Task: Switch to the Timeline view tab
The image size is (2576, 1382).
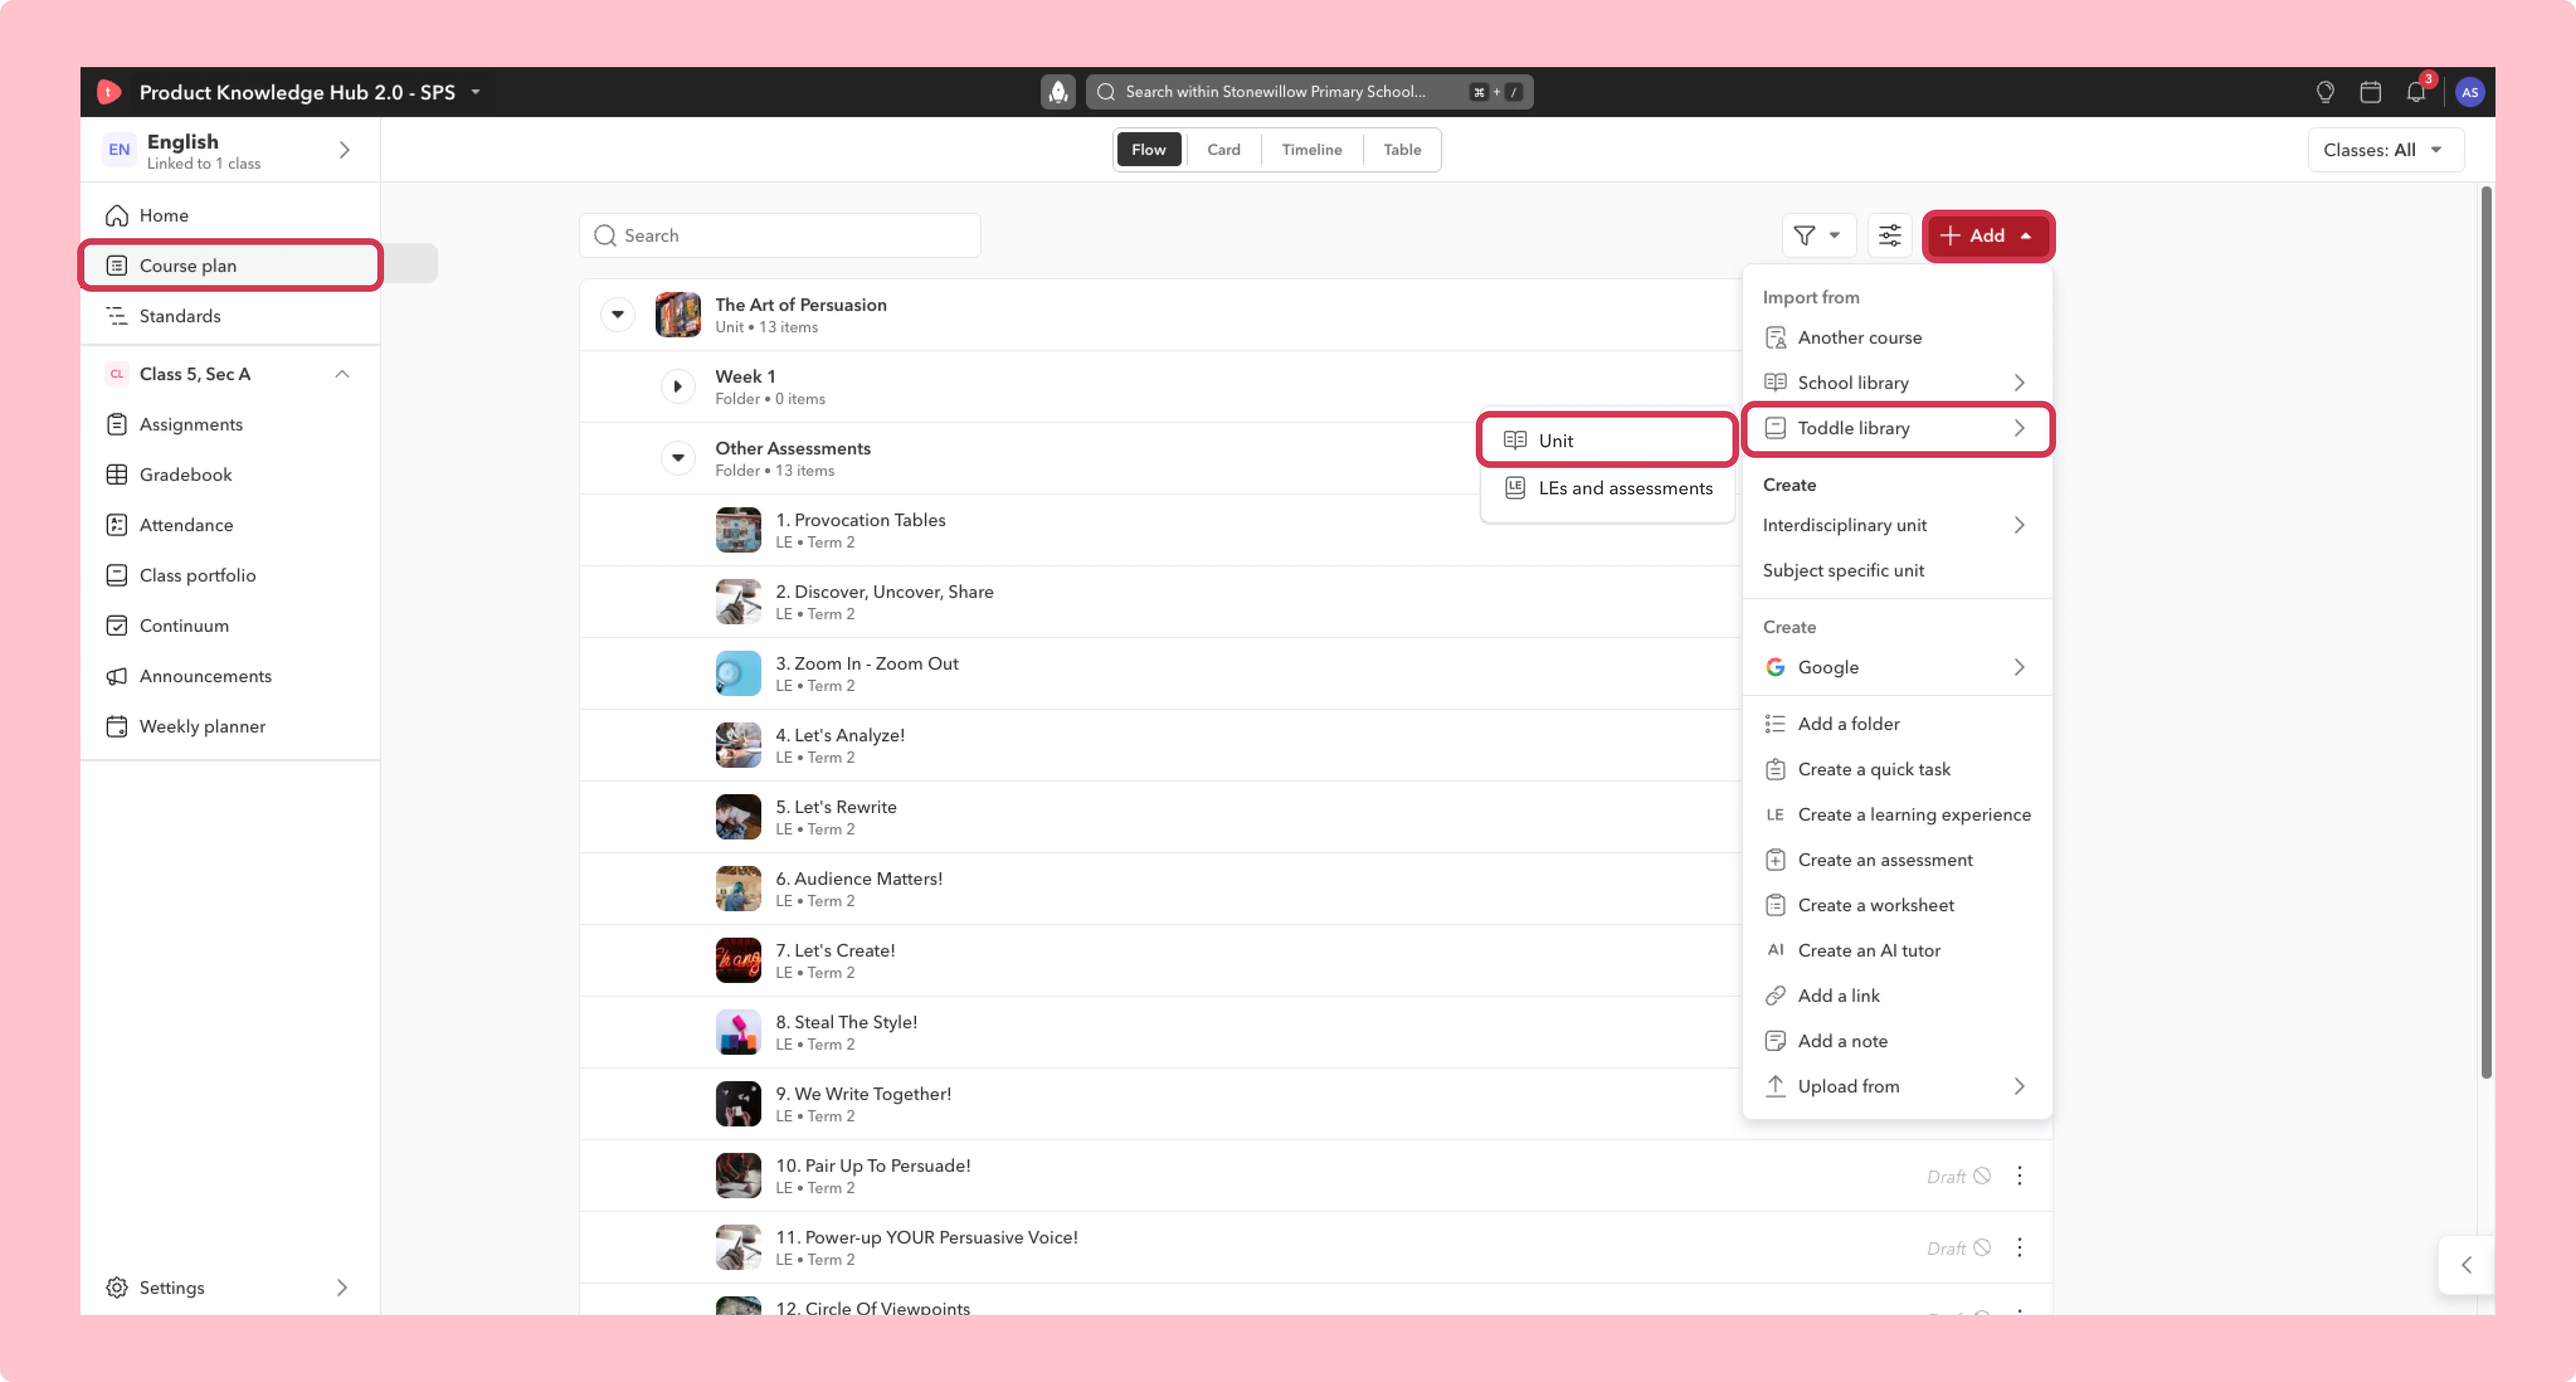Action: 1311,150
